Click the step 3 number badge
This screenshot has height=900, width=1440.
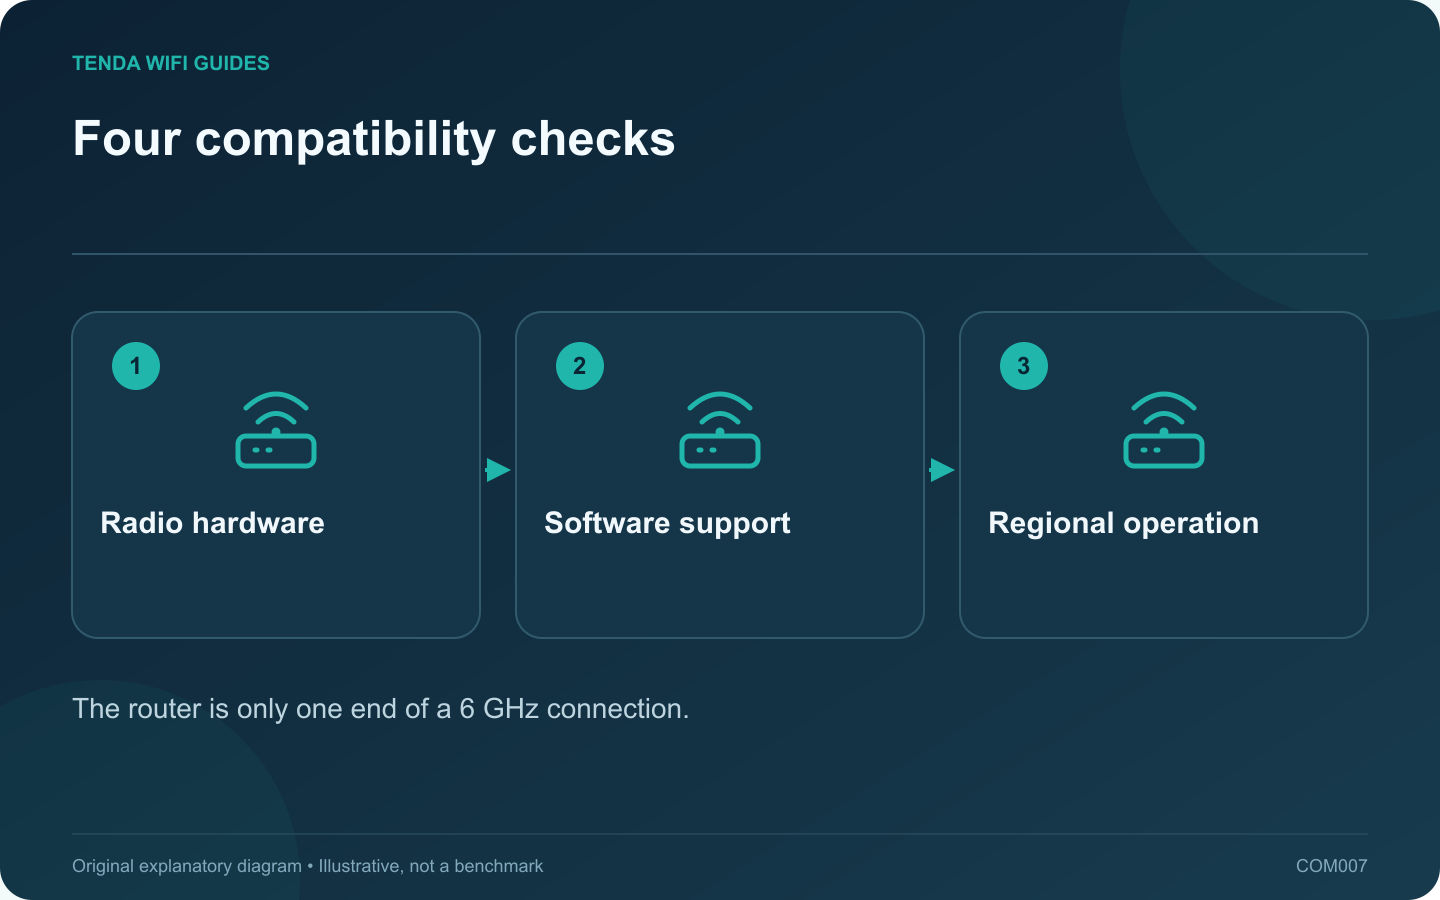(x=1024, y=366)
